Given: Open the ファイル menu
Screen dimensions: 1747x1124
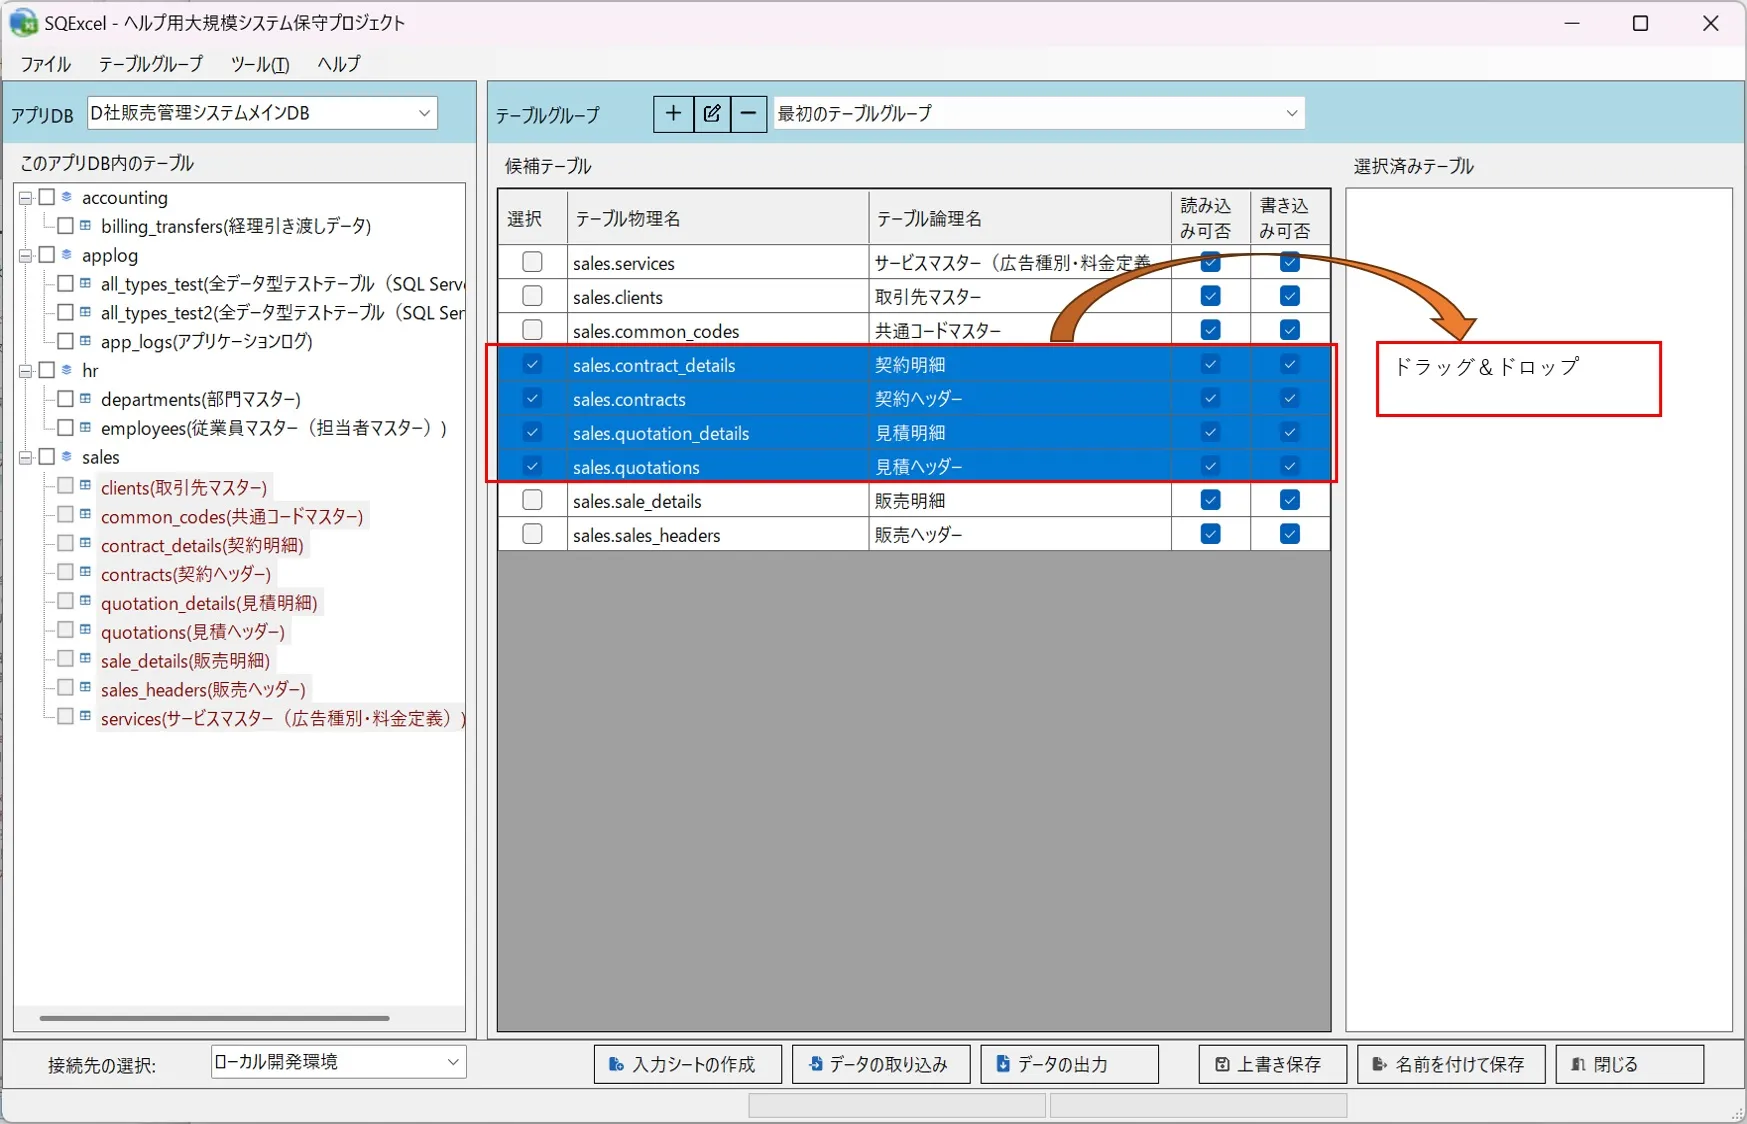Looking at the screenshot, I should click(46, 64).
